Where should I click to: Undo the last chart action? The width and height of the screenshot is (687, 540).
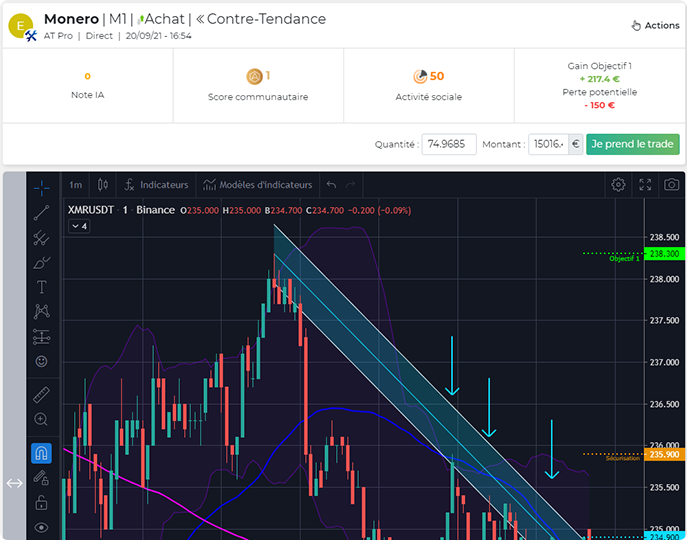(331, 185)
